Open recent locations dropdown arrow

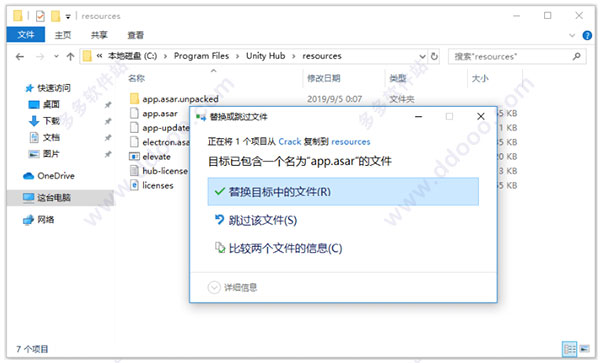(56, 57)
